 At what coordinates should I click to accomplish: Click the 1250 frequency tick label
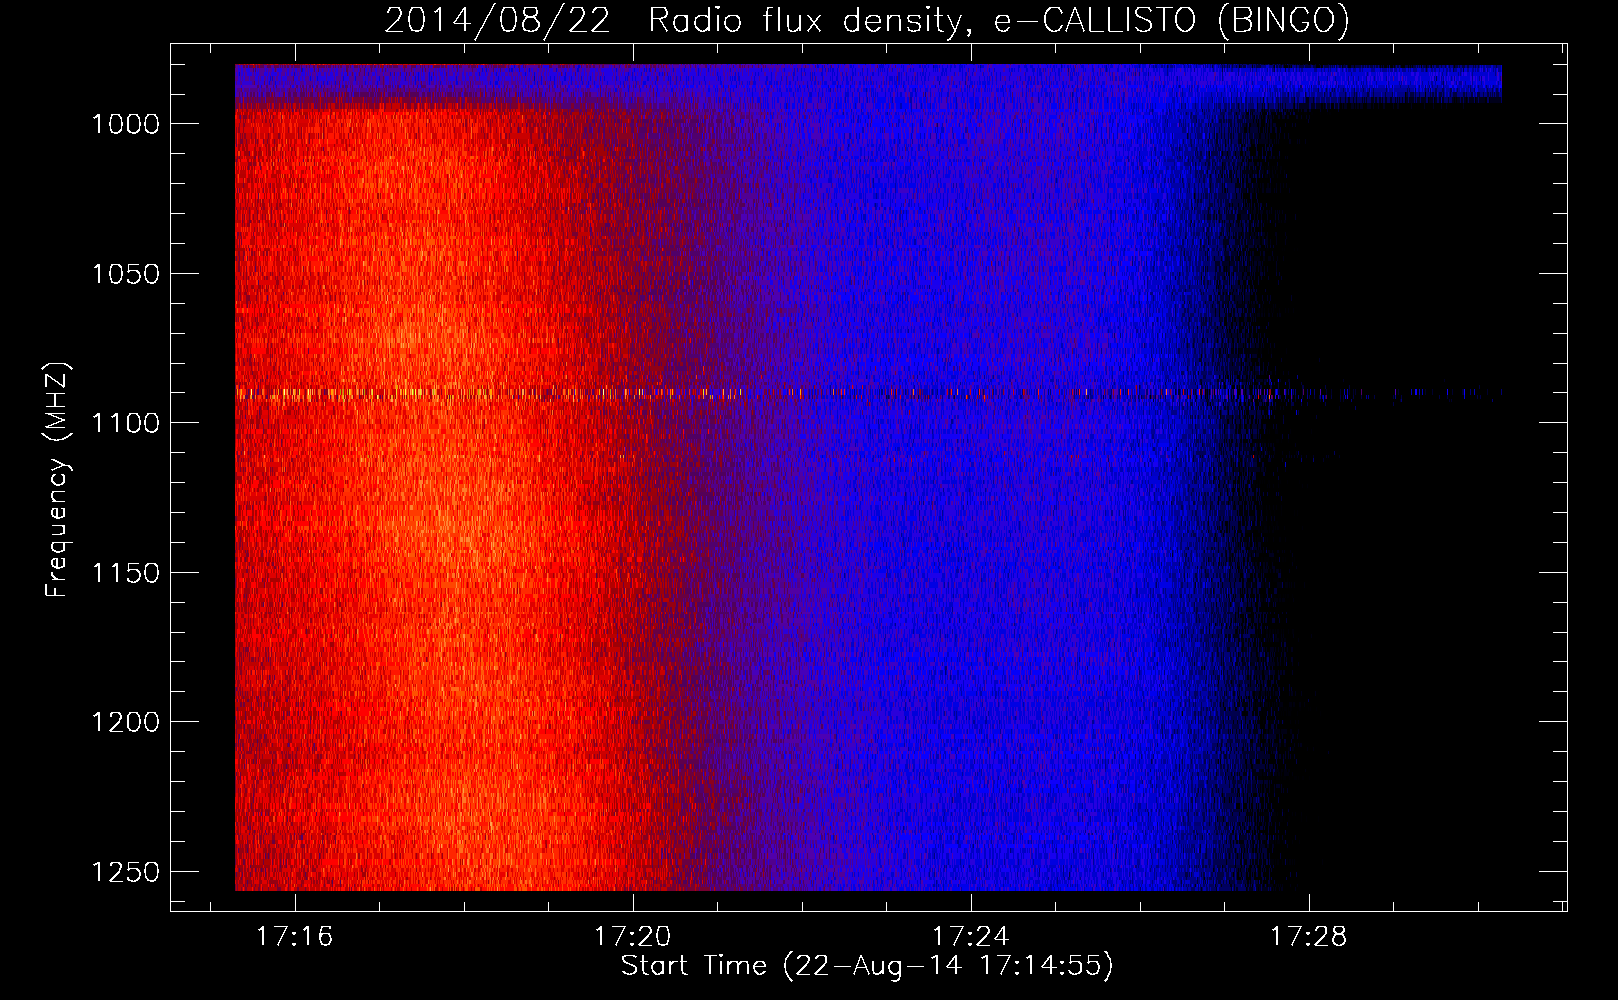point(126,872)
